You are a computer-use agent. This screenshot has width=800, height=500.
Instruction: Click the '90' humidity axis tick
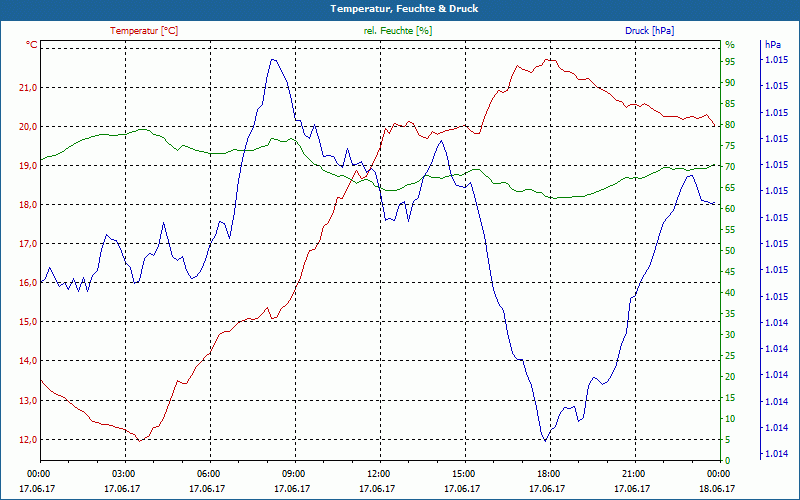[730, 83]
